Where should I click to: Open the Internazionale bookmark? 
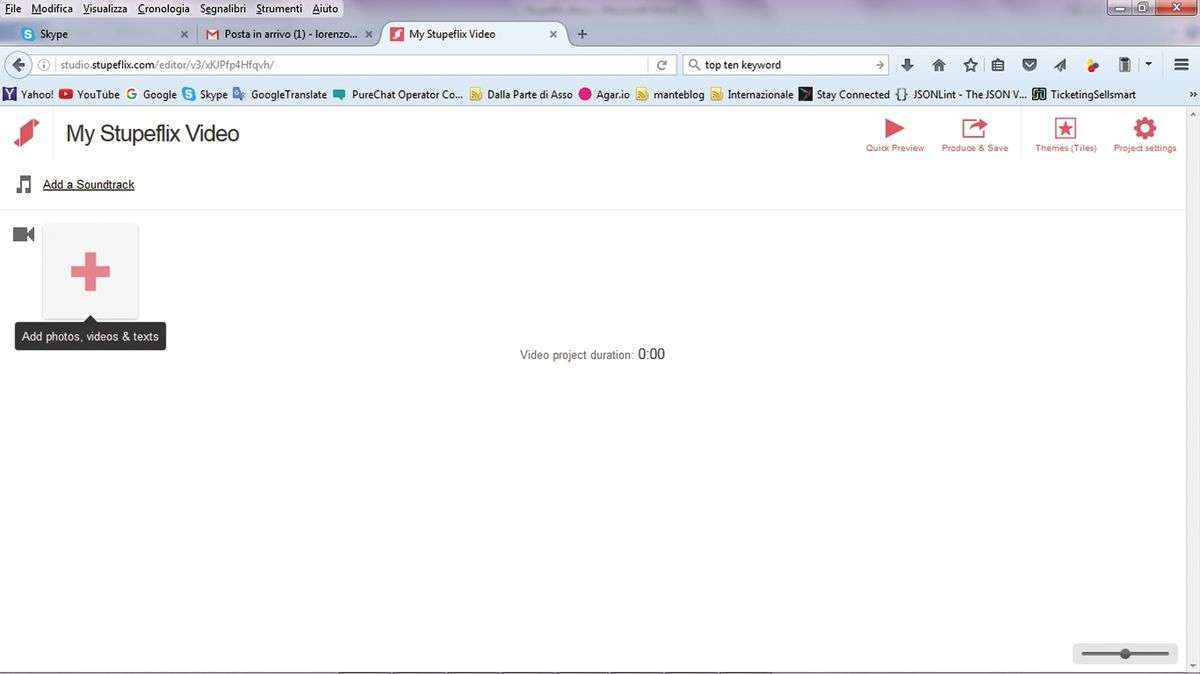coord(752,95)
